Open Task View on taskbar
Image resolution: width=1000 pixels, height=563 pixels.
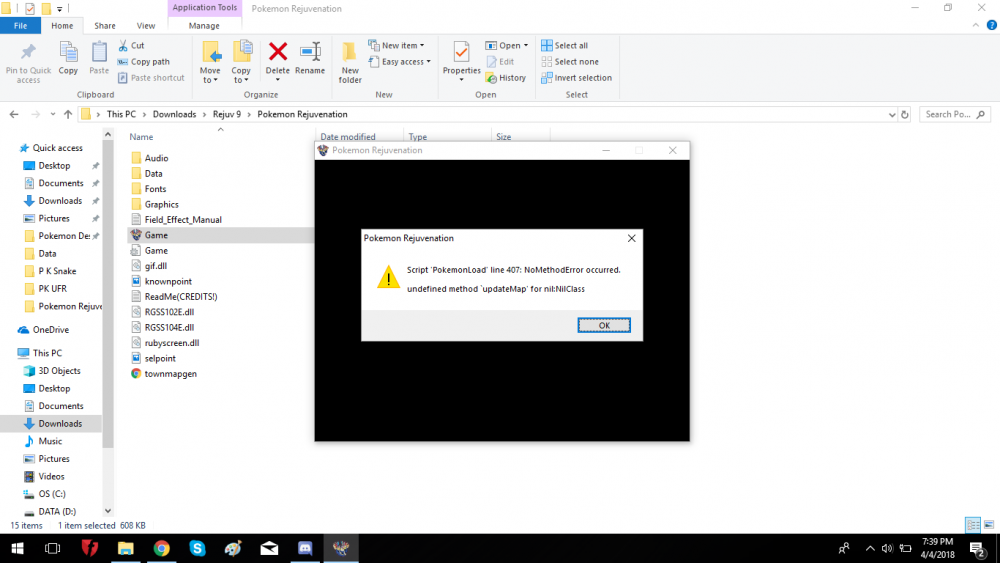[x=52, y=548]
